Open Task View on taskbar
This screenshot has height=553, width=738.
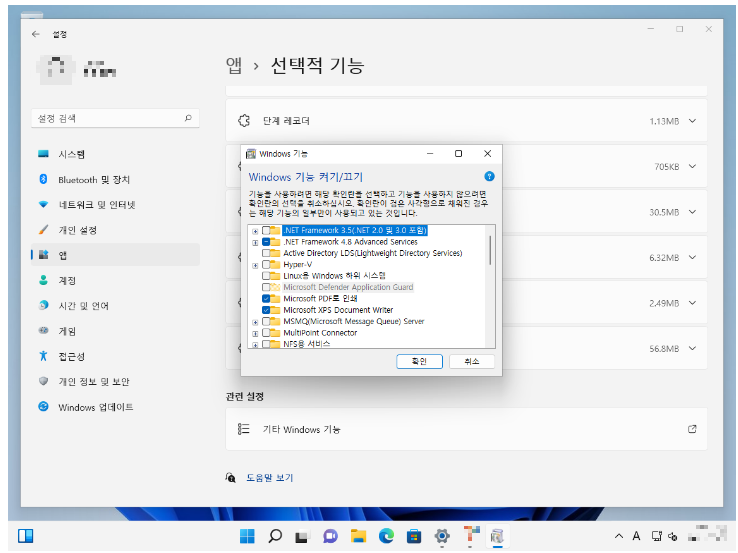(302, 536)
